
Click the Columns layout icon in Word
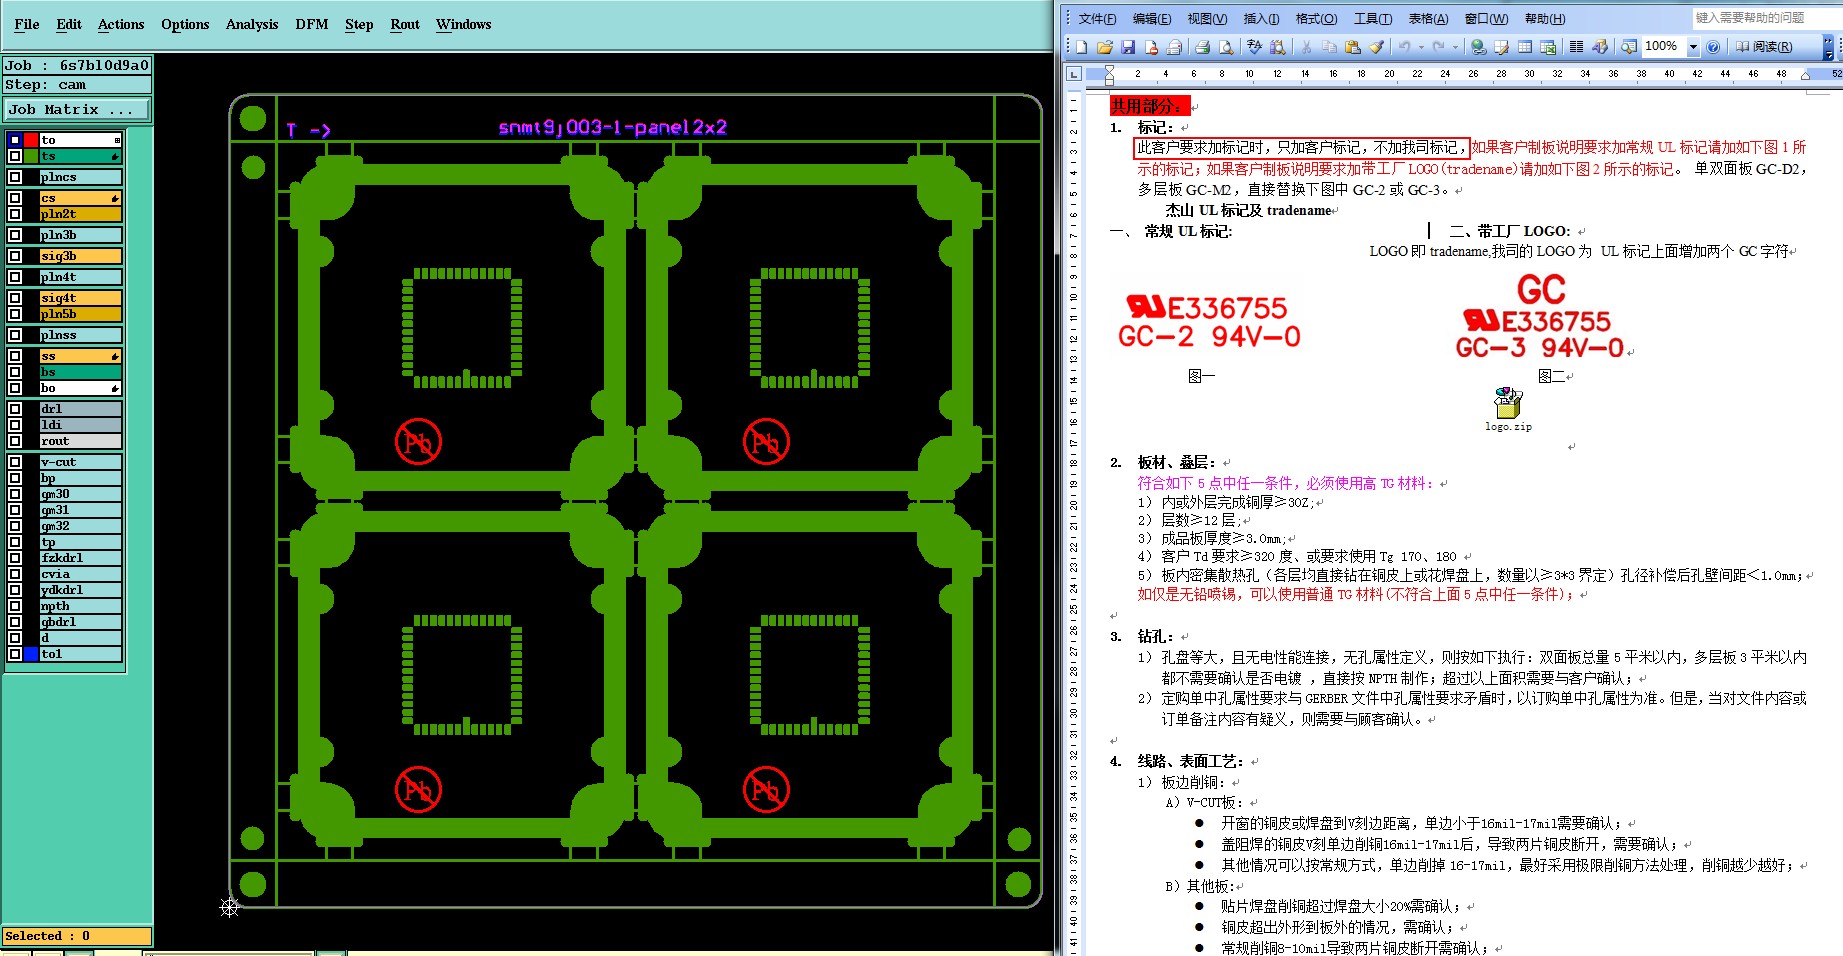(1576, 47)
